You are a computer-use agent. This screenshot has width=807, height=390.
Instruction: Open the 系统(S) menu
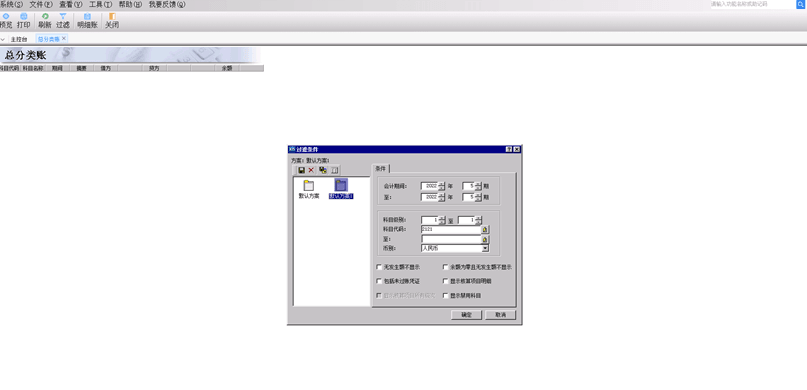[11, 5]
